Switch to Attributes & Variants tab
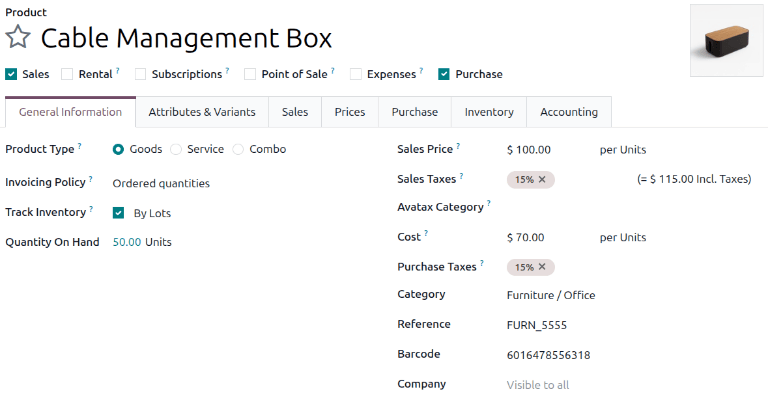This screenshot has height=398, width=768. [x=202, y=112]
